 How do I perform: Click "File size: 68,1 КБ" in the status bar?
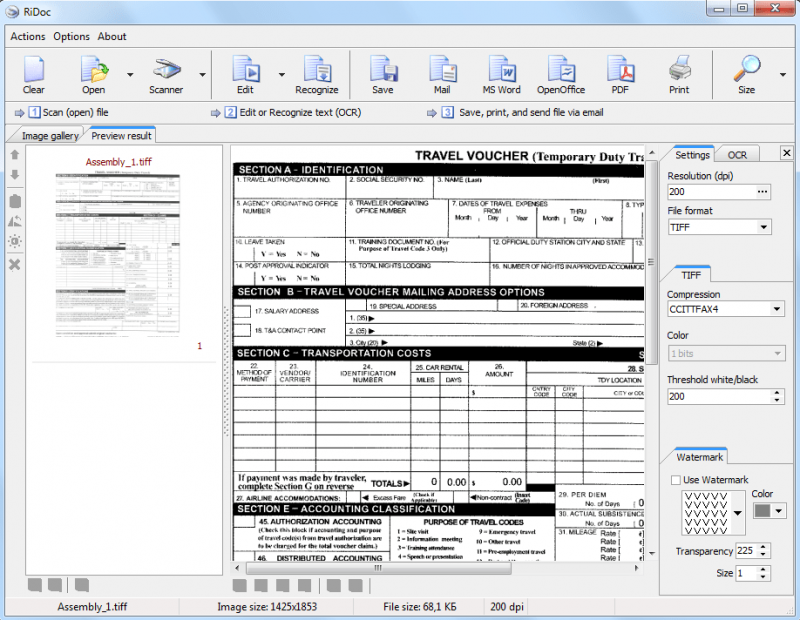click(420, 607)
